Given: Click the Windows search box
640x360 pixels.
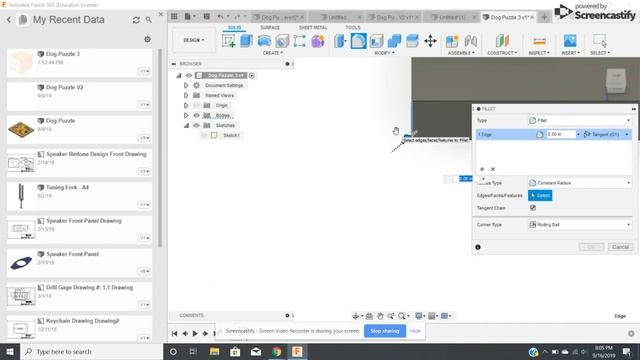Looking at the screenshot, I should tap(91, 351).
